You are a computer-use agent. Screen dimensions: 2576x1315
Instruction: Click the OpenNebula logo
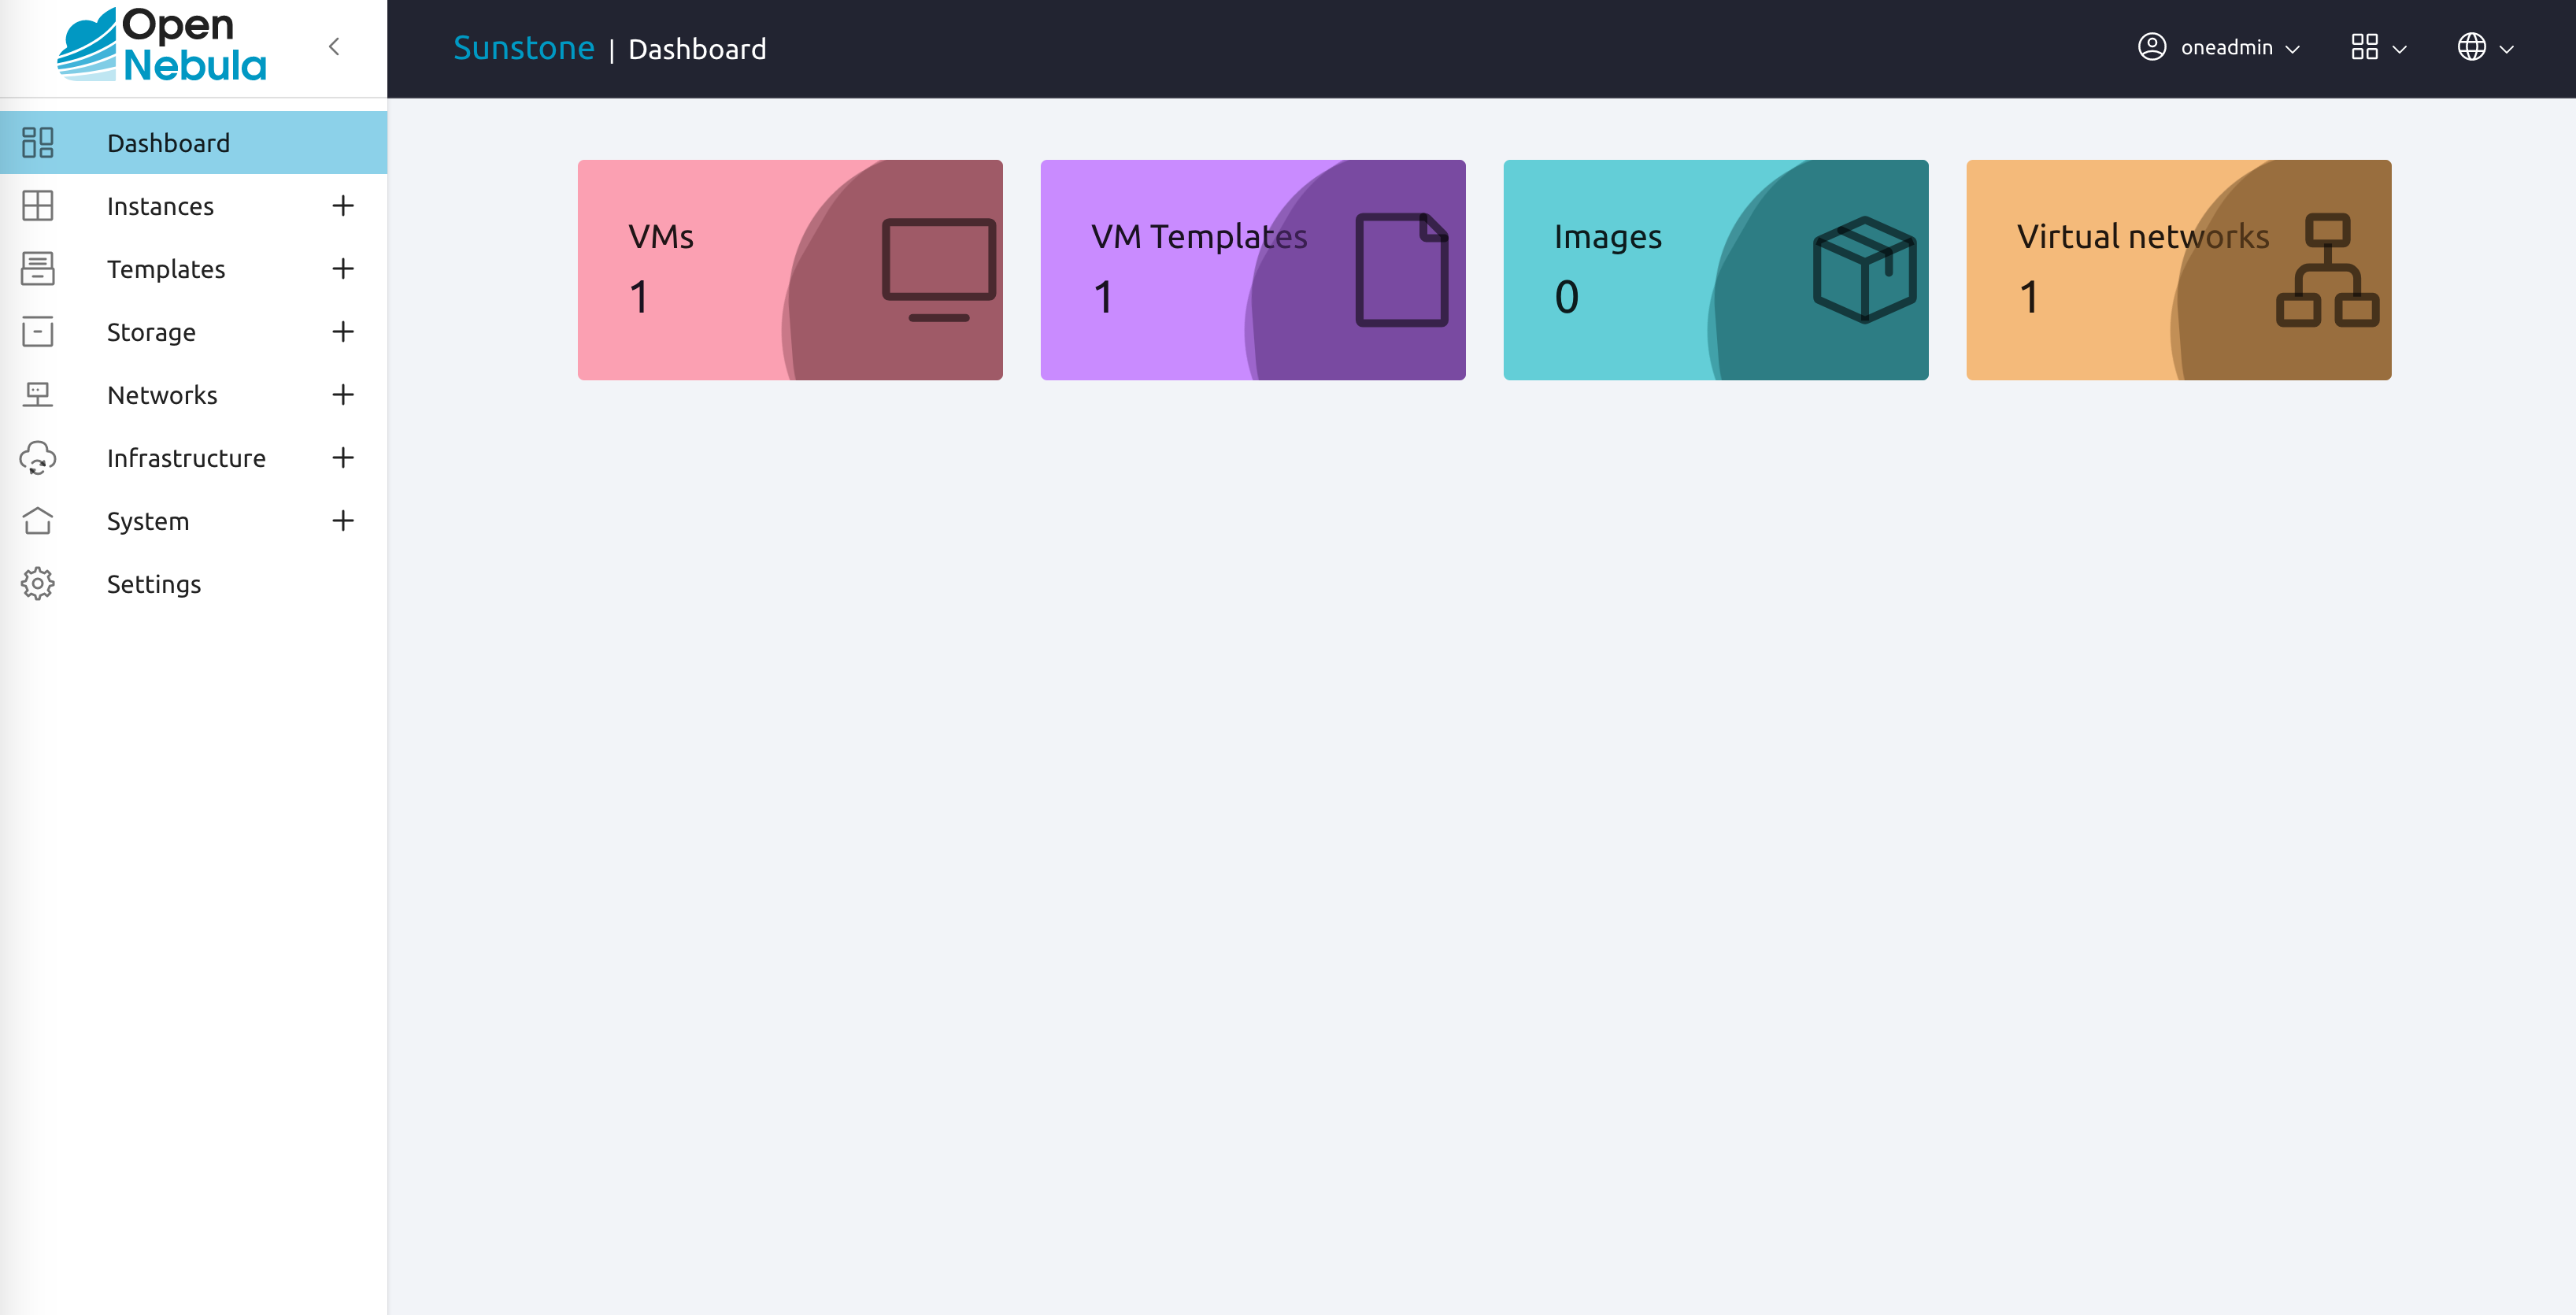tap(162, 45)
